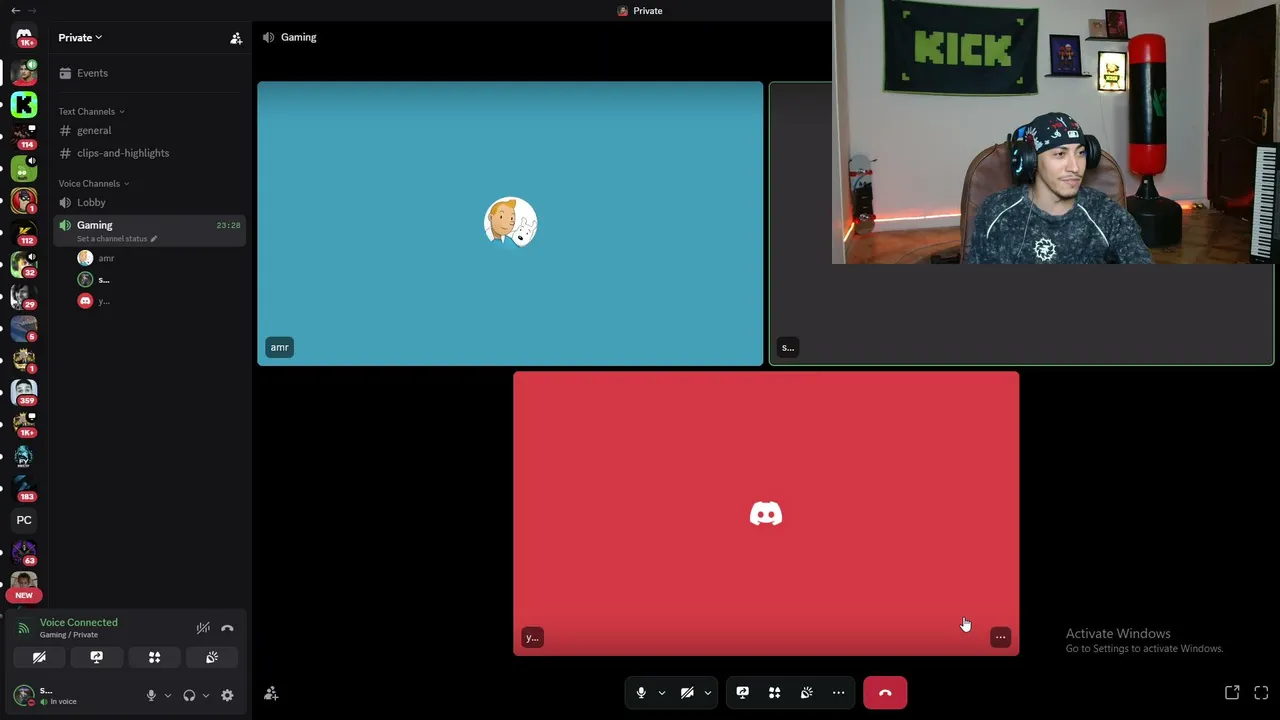1280x720 pixels.
Task: Enter full screen for the call
Action: point(1261,692)
